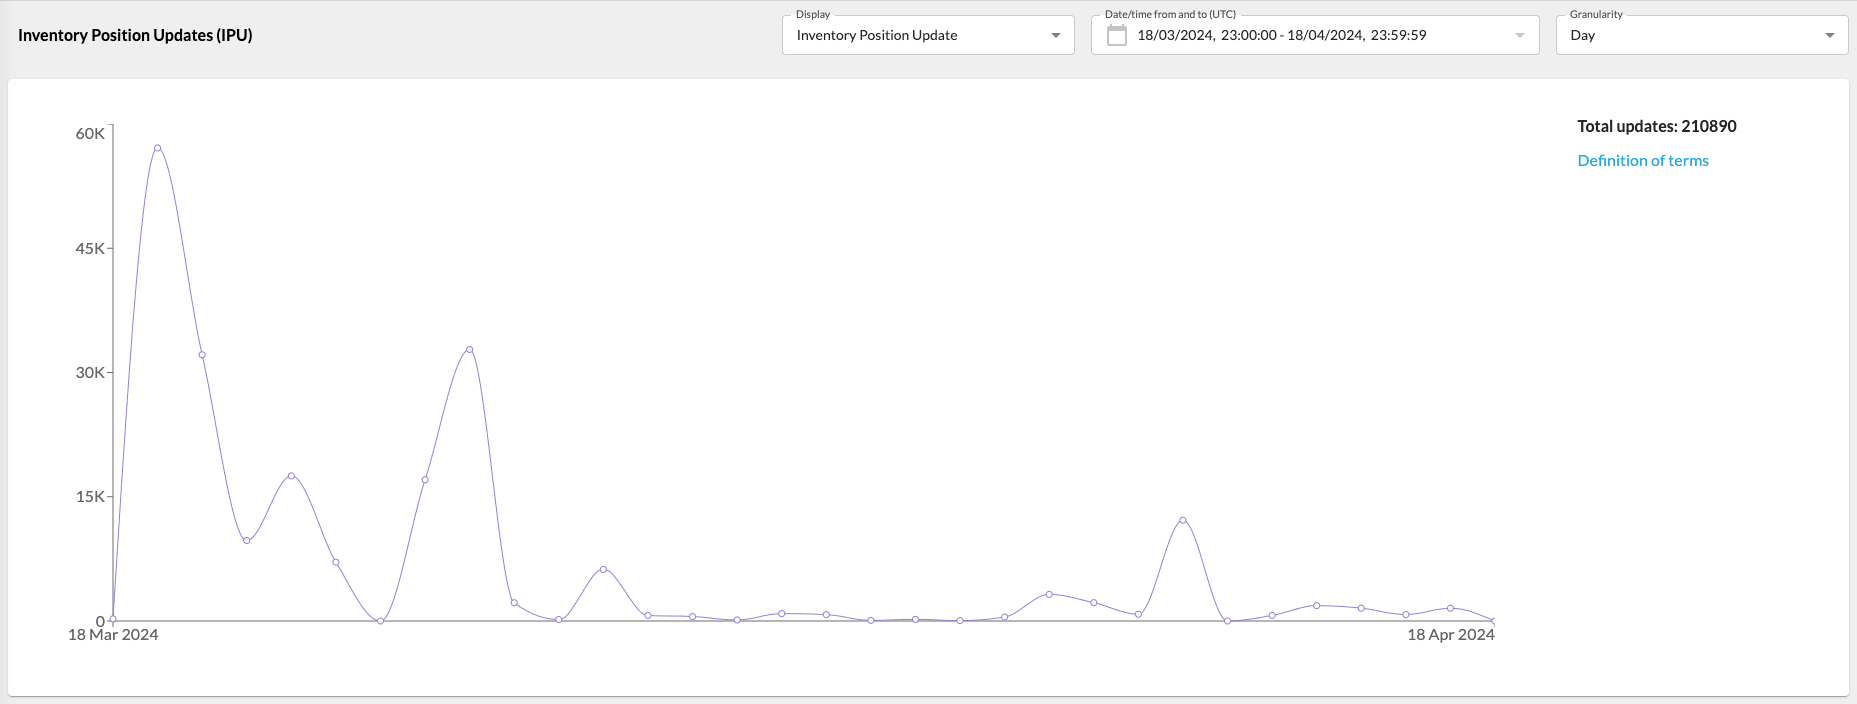Click the 60K y-axis label
Viewport: 1857px width, 704px height.
pyautogui.click(x=90, y=134)
